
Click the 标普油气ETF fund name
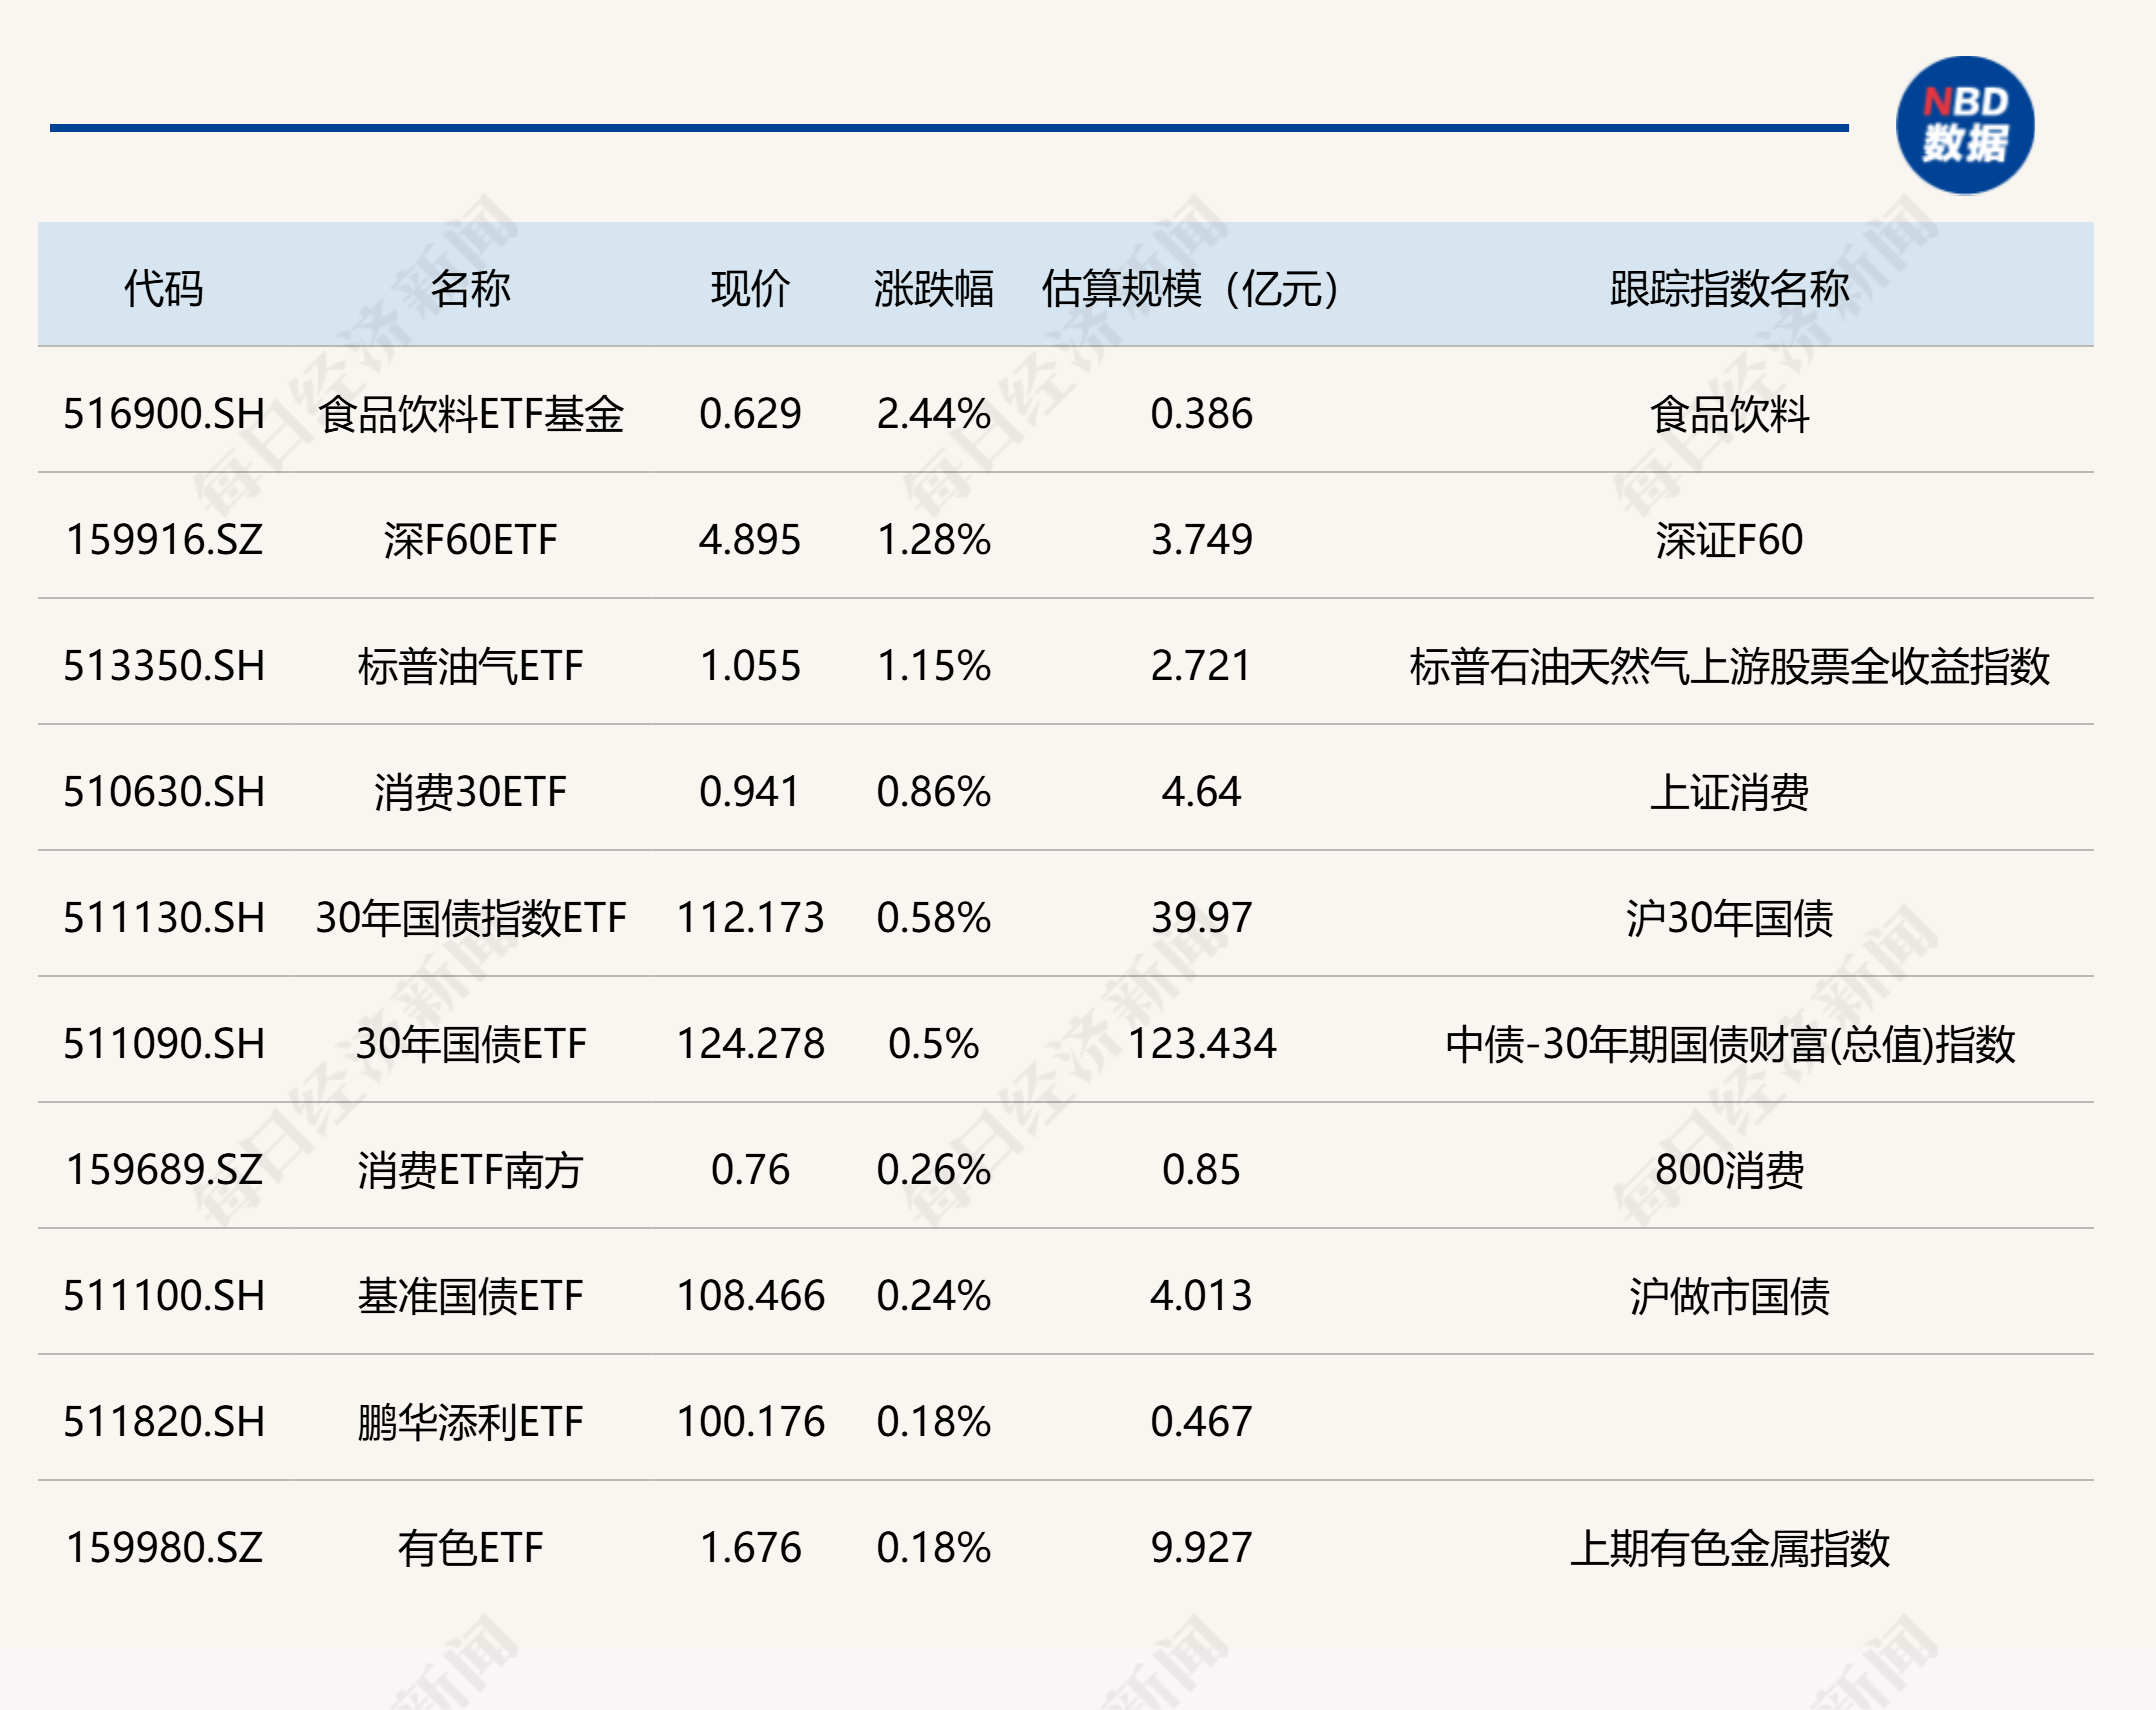click(470, 666)
